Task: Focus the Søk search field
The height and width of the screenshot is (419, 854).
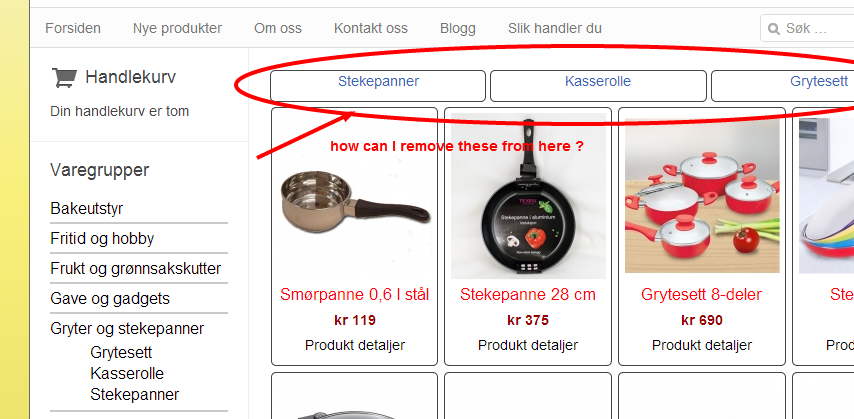Action: pyautogui.click(x=807, y=28)
